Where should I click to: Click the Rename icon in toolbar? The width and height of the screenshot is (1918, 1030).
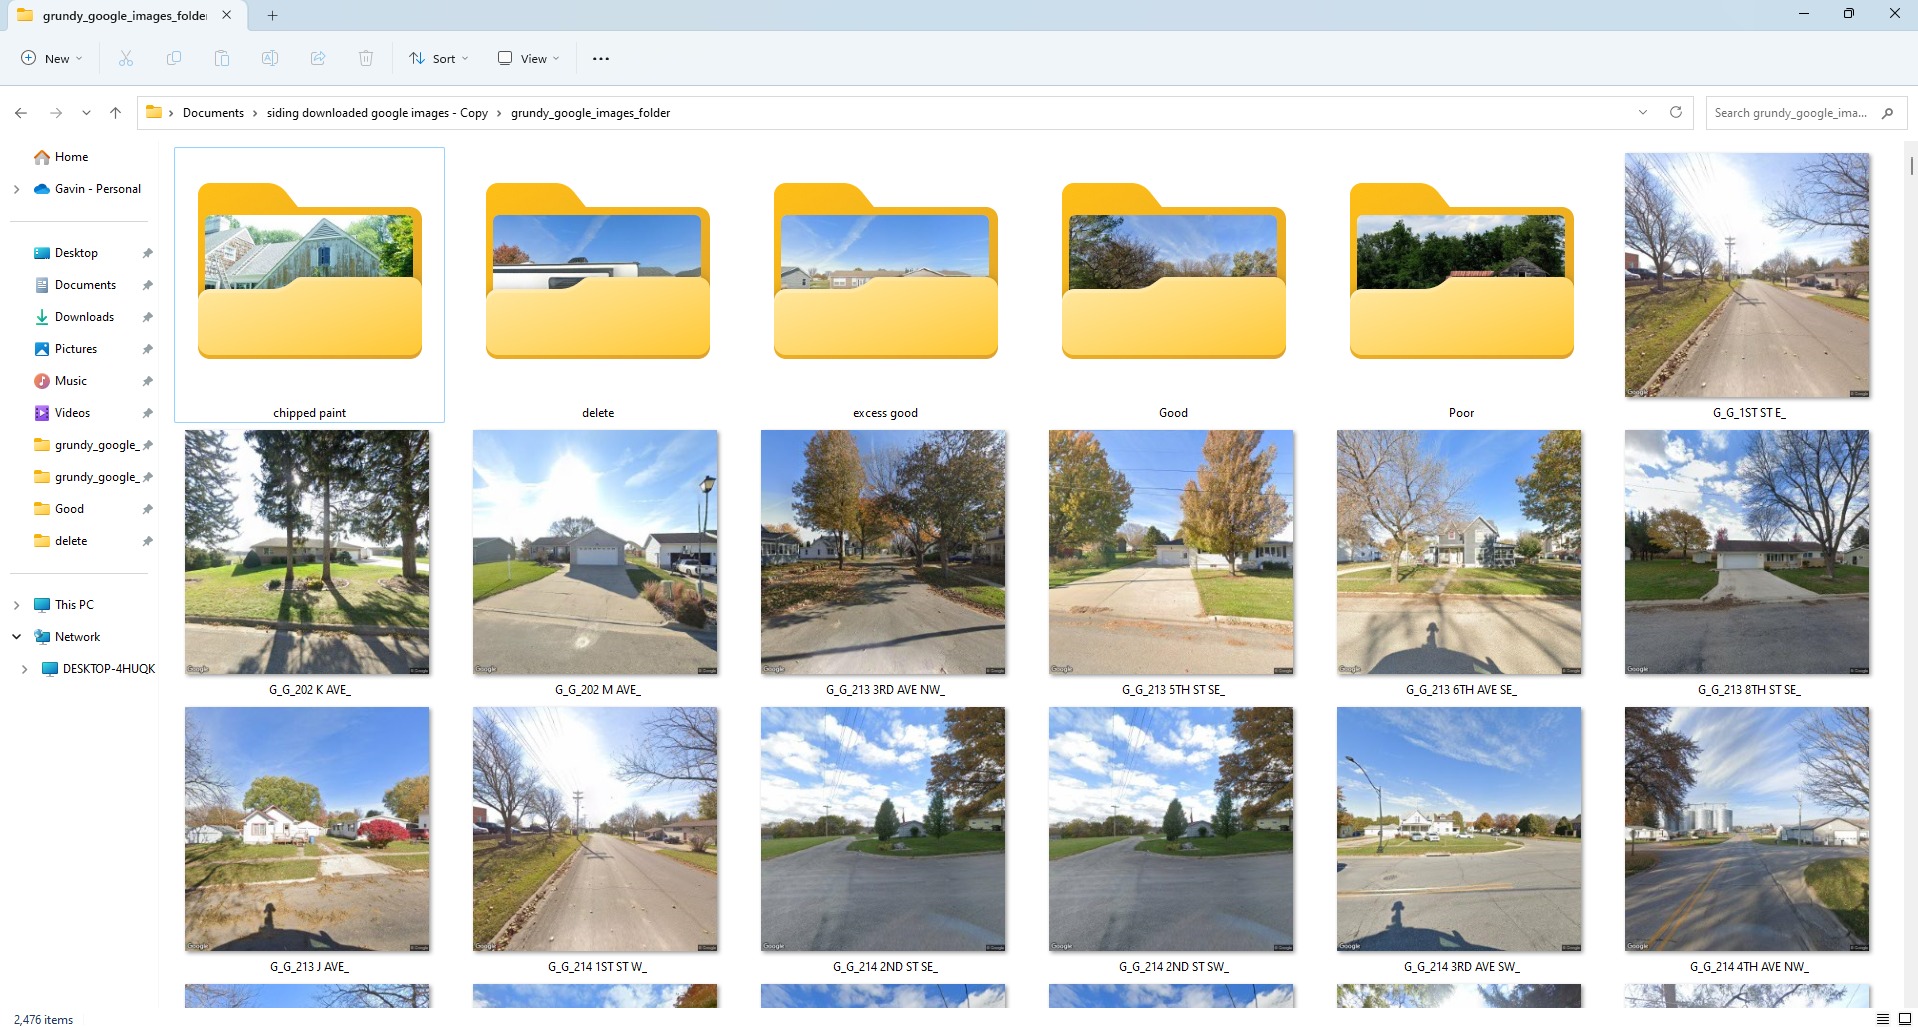tap(270, 58)
